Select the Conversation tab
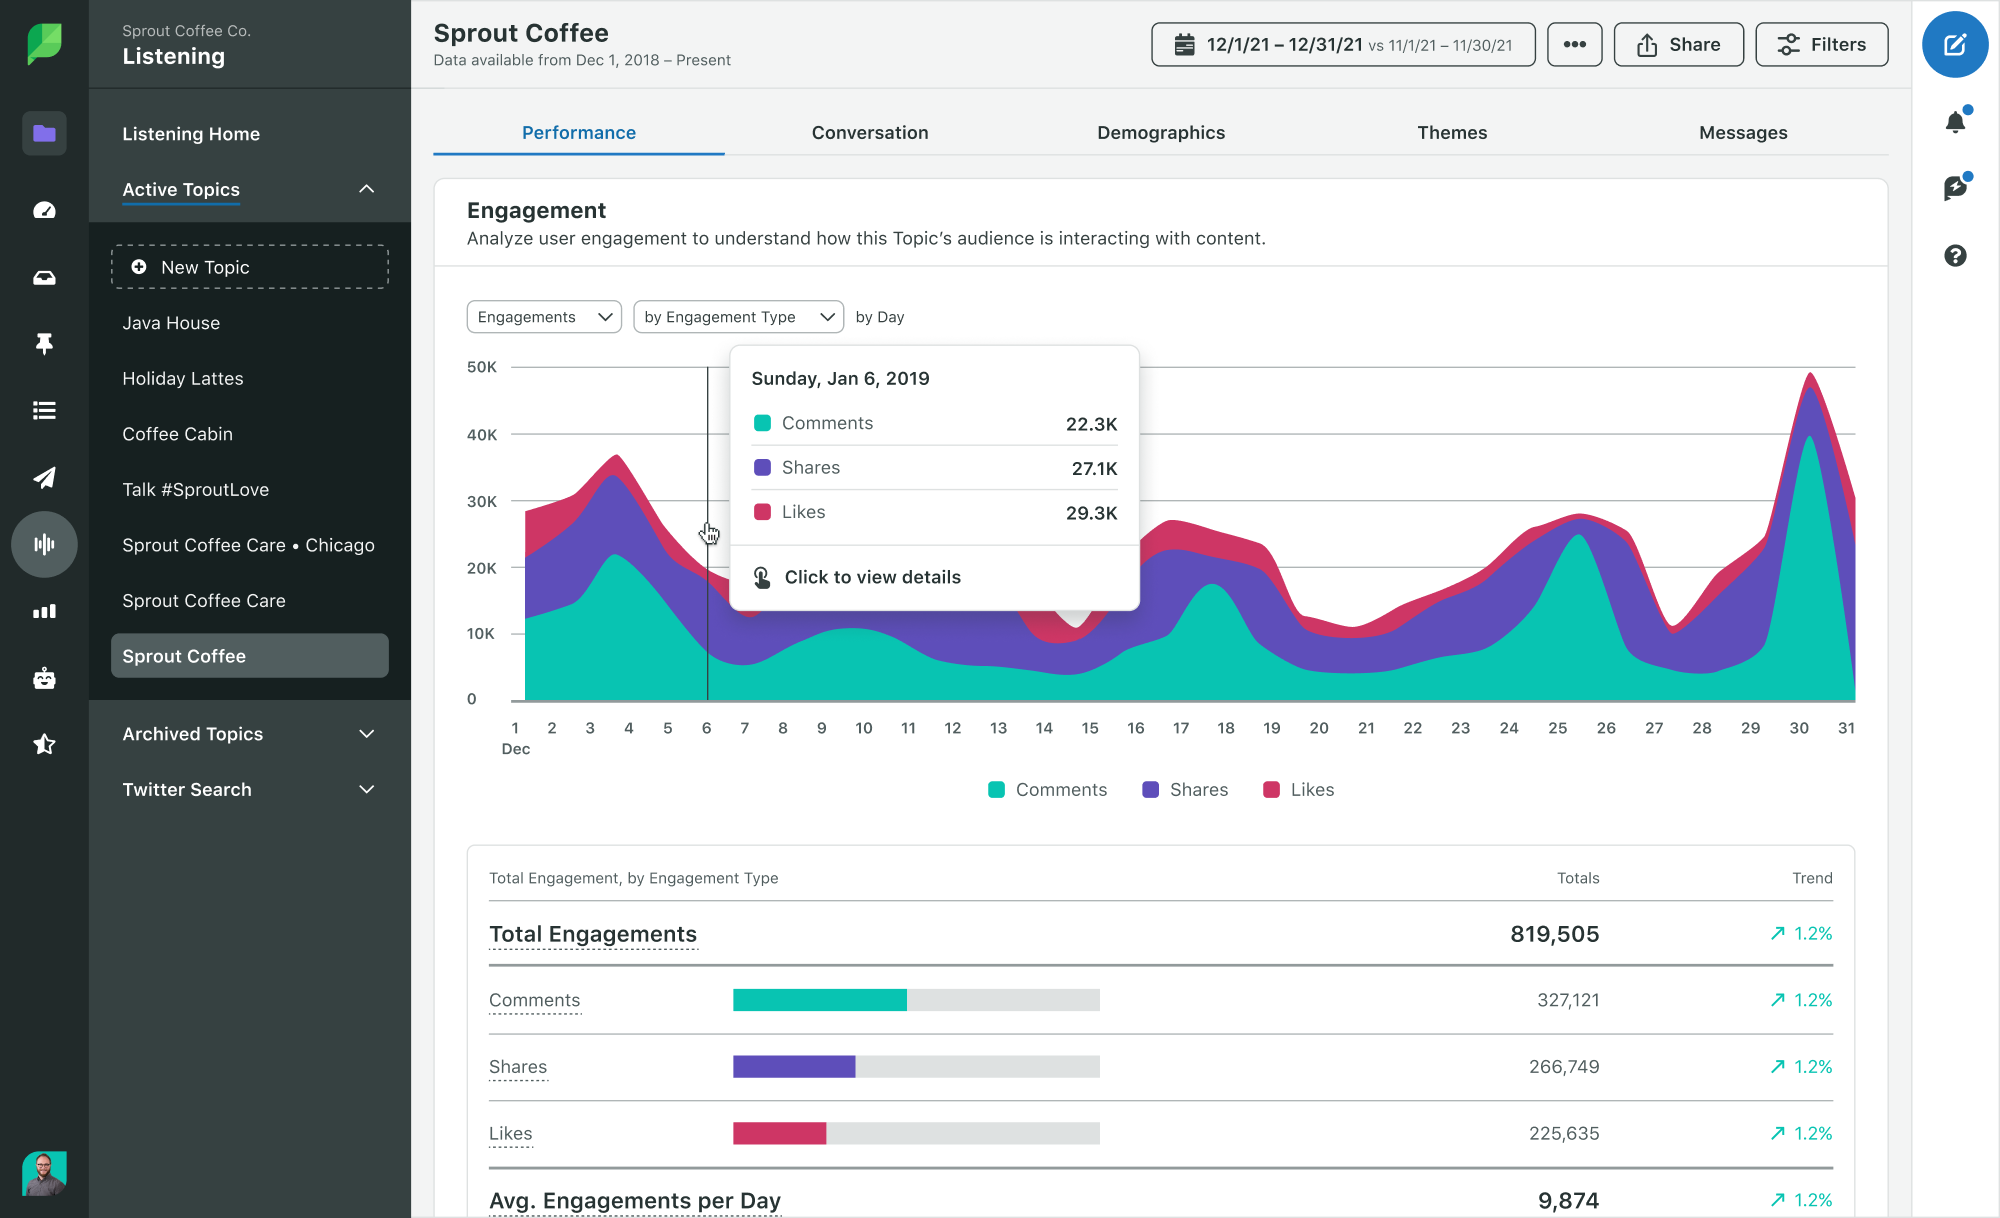Screen dimensions: 2000x1218 [x=870, y=131]
